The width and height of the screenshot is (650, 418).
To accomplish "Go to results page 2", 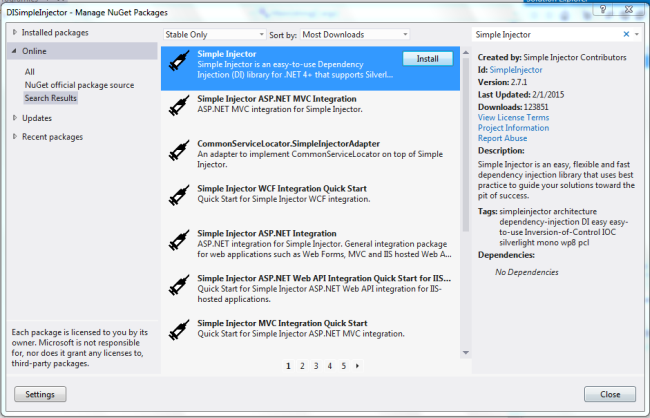I will tap(302, 366).
